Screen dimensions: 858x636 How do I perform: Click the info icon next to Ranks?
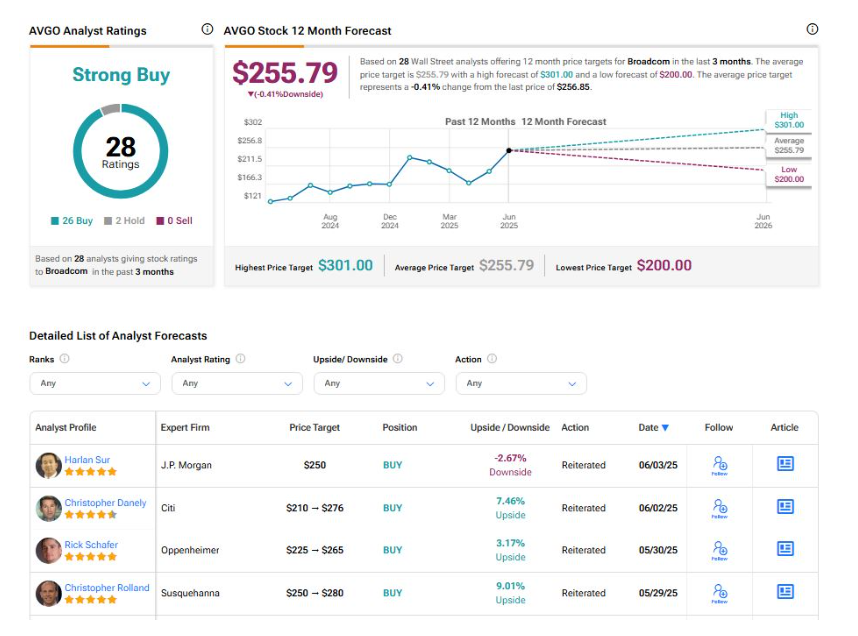64,359
